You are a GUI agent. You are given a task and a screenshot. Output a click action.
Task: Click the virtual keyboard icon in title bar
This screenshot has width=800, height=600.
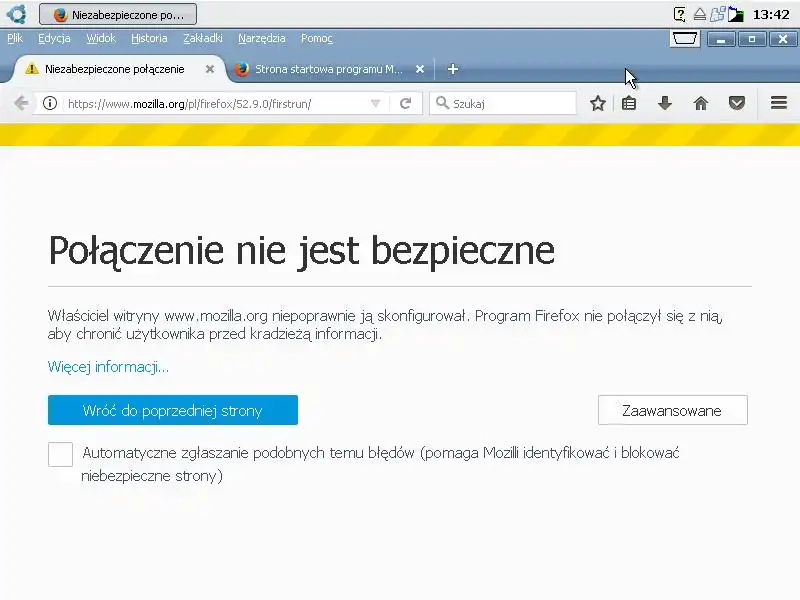(x=684, y=39)
